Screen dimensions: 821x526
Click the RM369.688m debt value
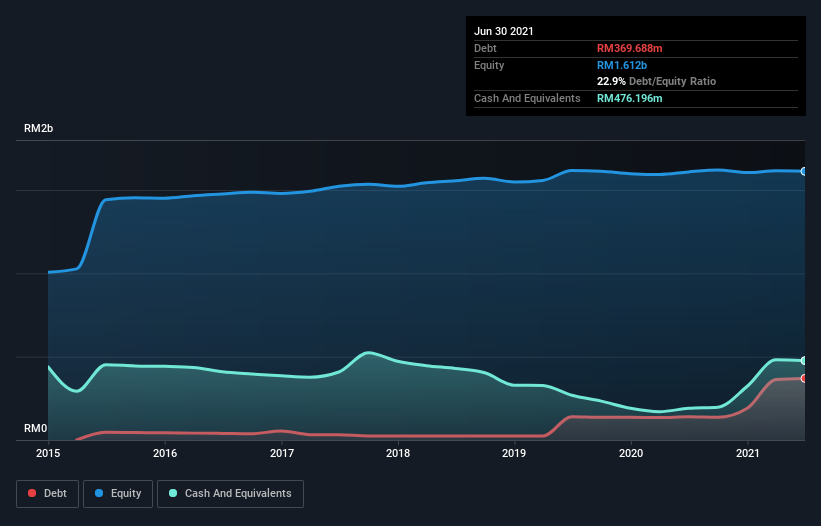629,48
